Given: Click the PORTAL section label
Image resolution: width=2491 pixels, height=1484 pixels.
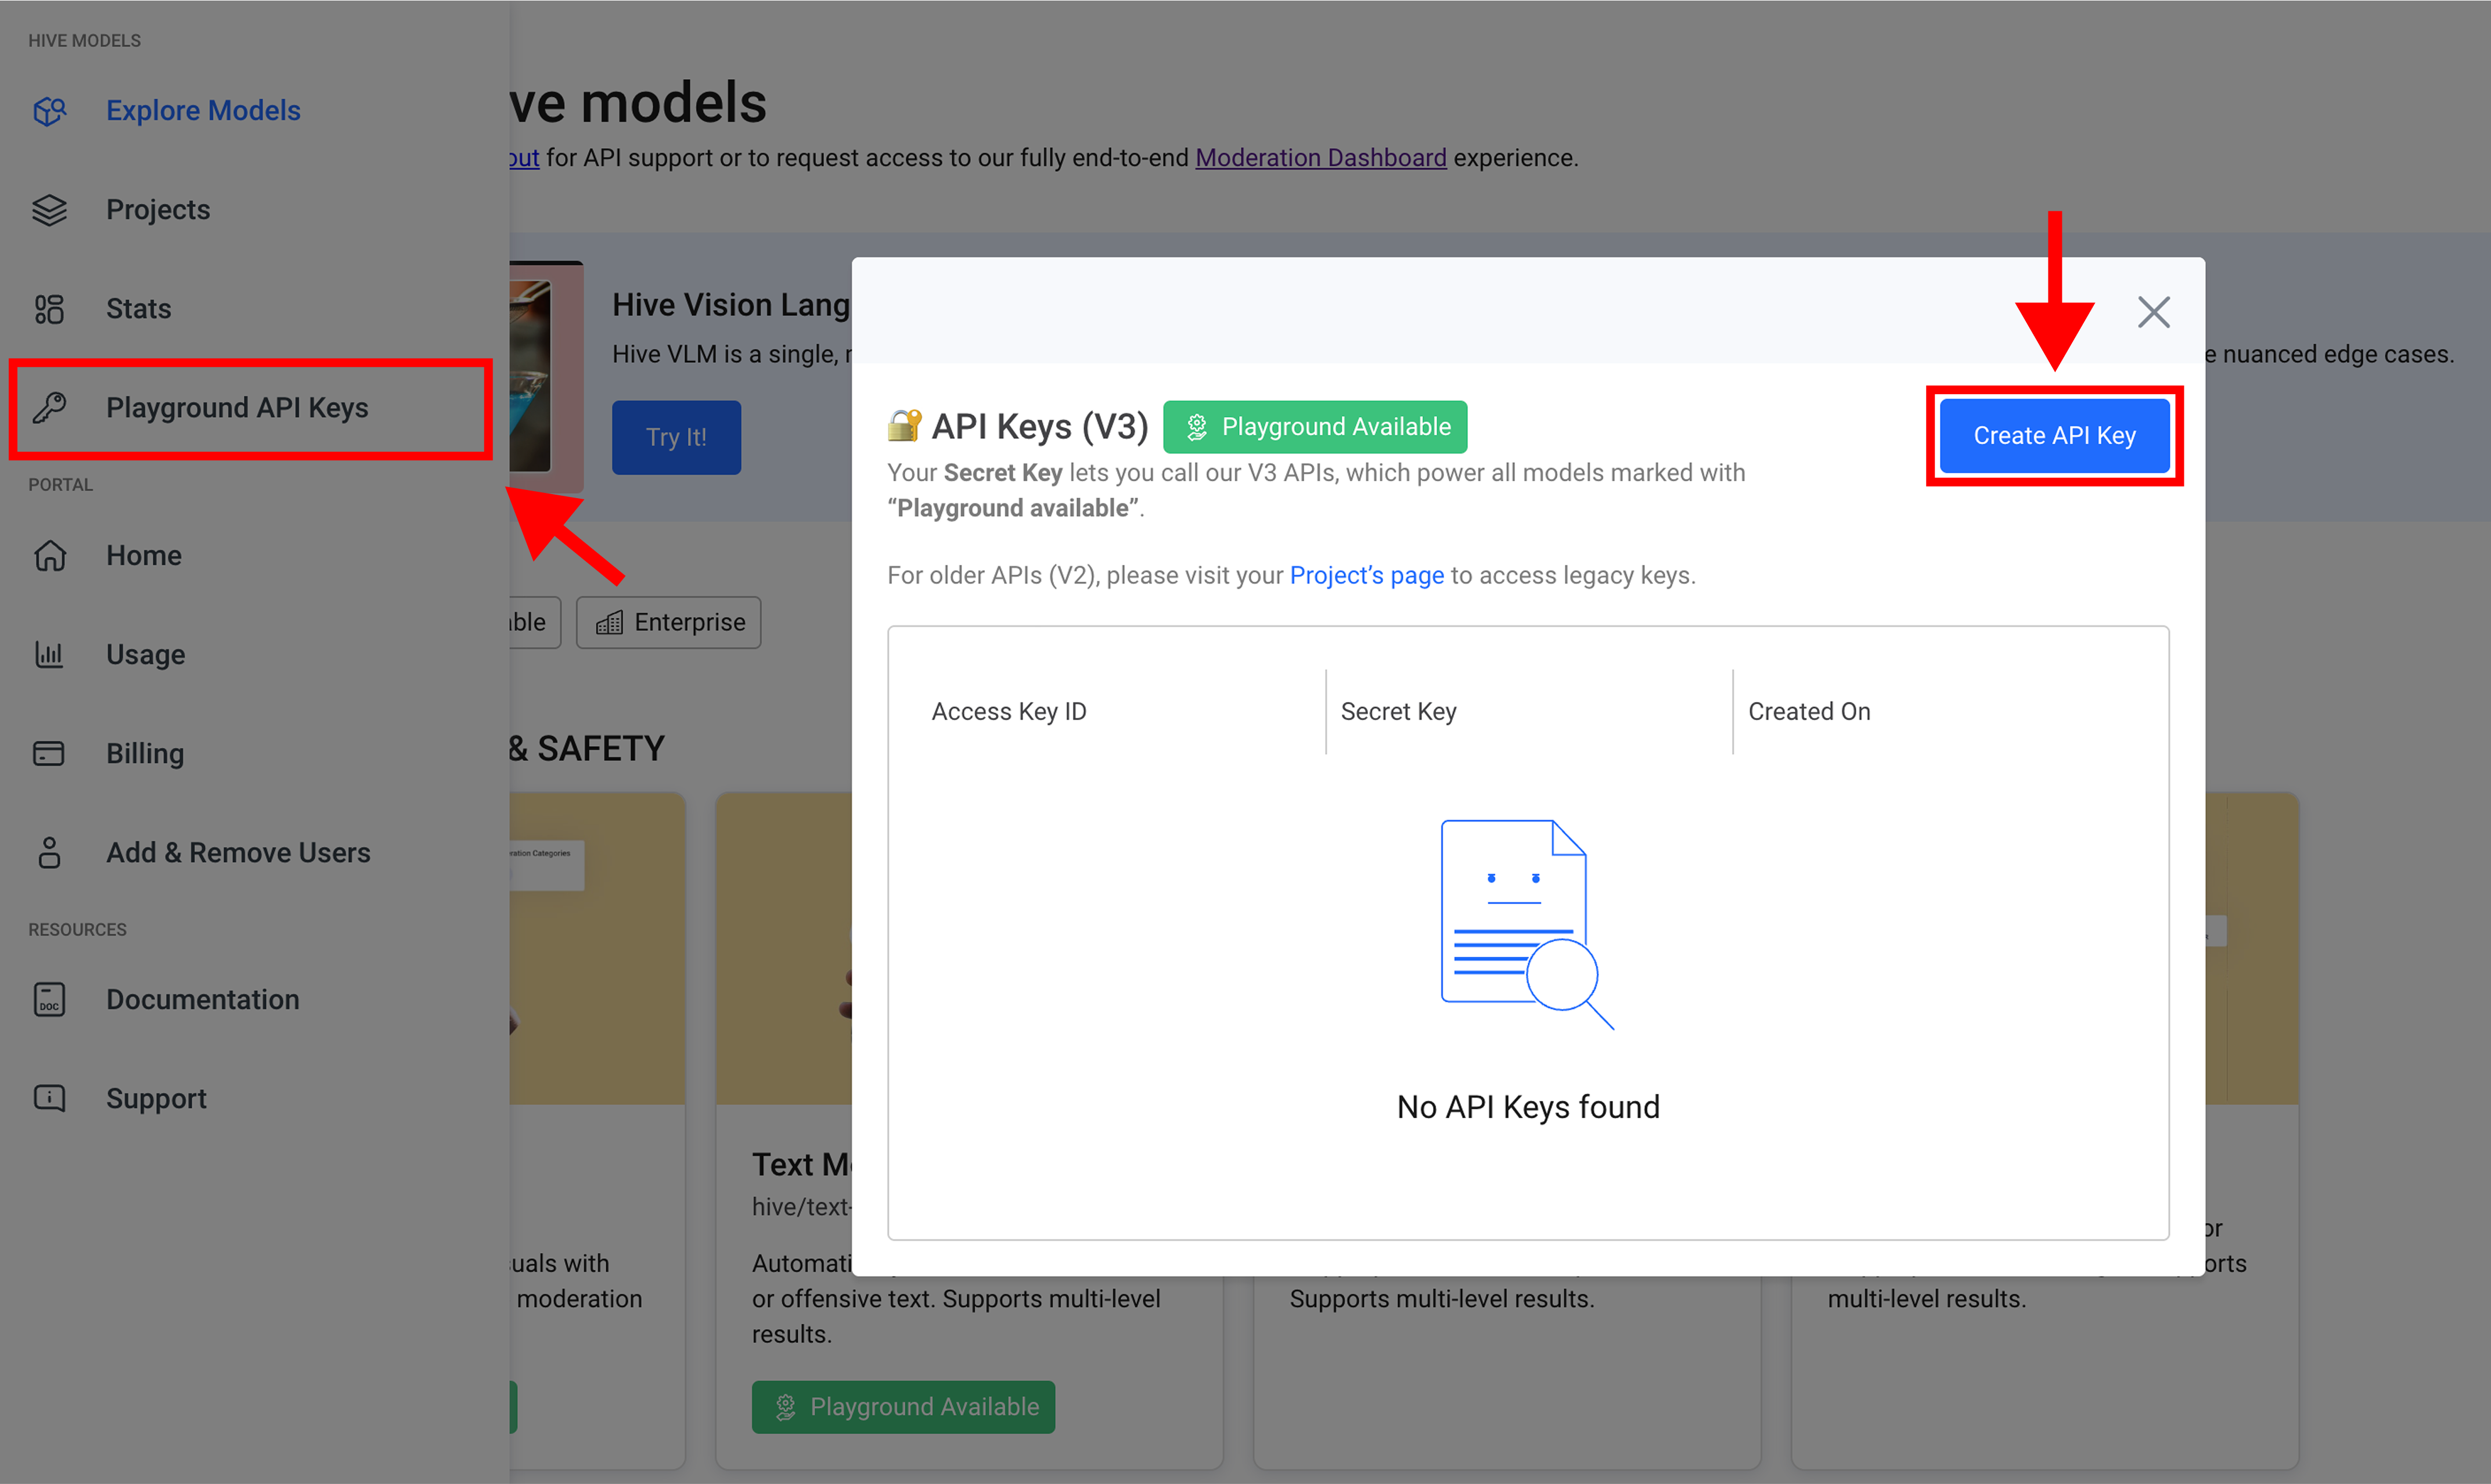Looking at the screenshot, I should point(60,485).
